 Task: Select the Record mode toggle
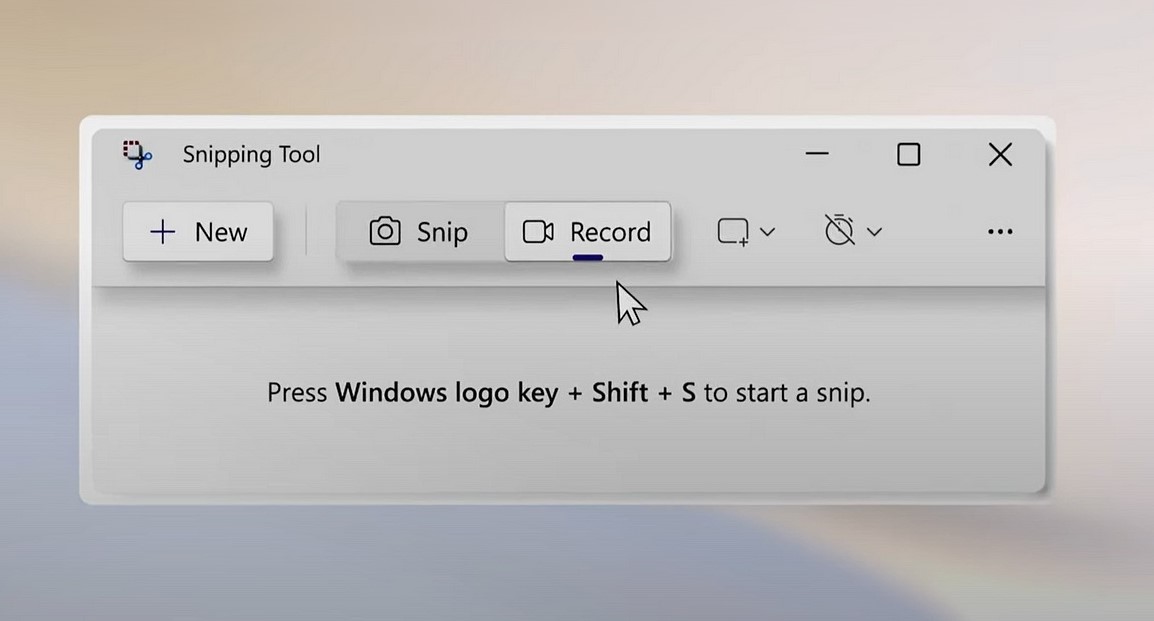pyautogui.click(x=588, y=232)
